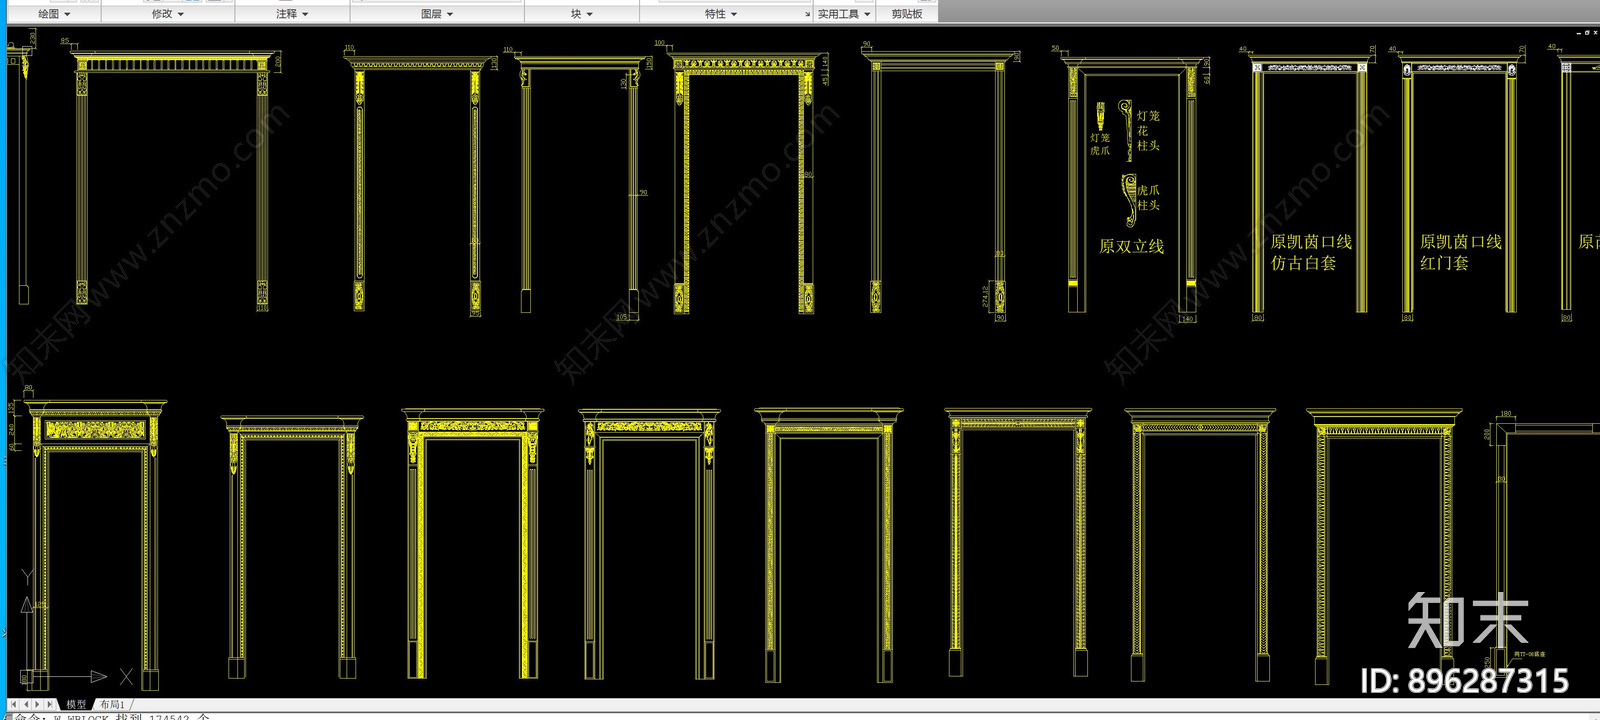Select the 仿古白套 text label
Screen dimensions: 1600x720
pos(1303,263)
